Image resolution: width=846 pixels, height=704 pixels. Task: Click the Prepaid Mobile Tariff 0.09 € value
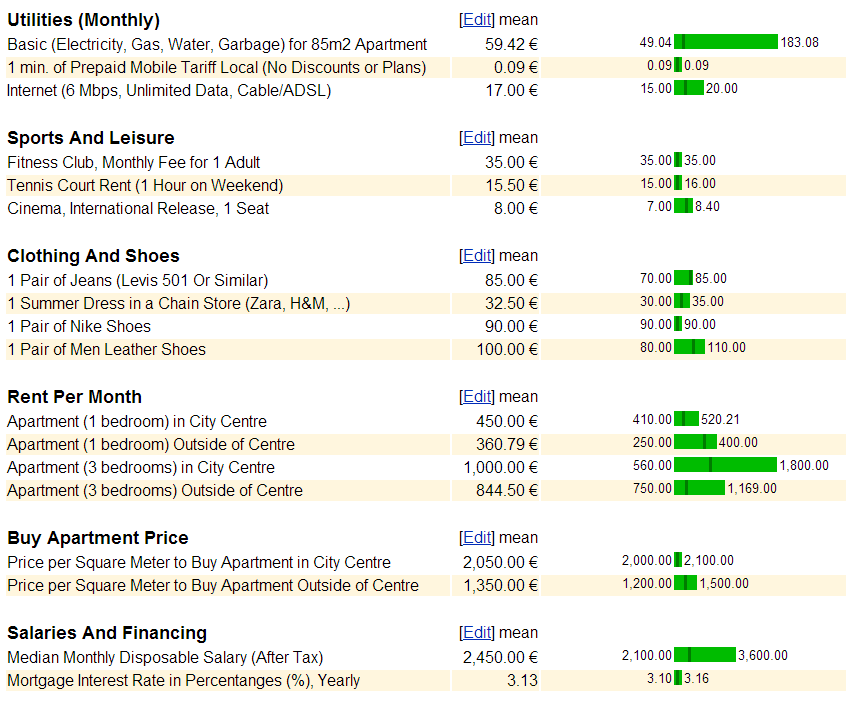coord(515,68)
